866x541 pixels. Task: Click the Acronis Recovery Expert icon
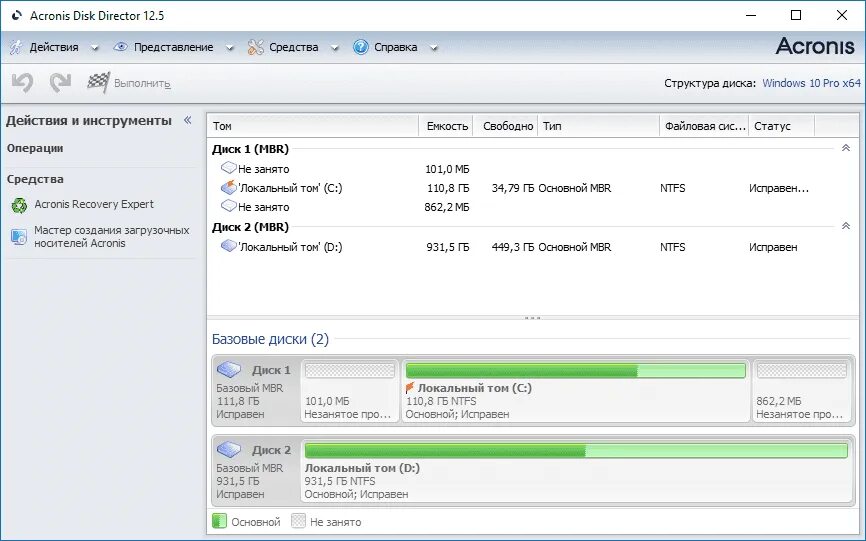coord(19,205)
